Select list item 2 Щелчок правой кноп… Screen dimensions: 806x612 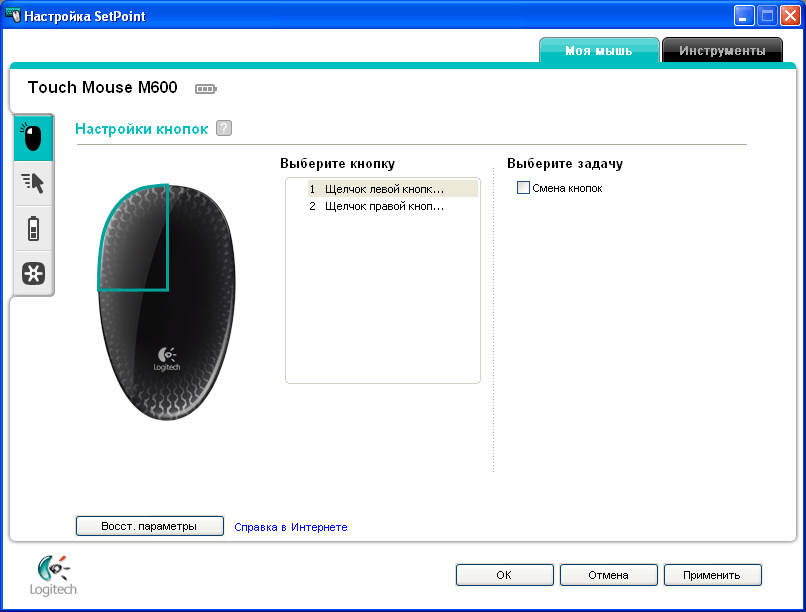coord(393,206)
